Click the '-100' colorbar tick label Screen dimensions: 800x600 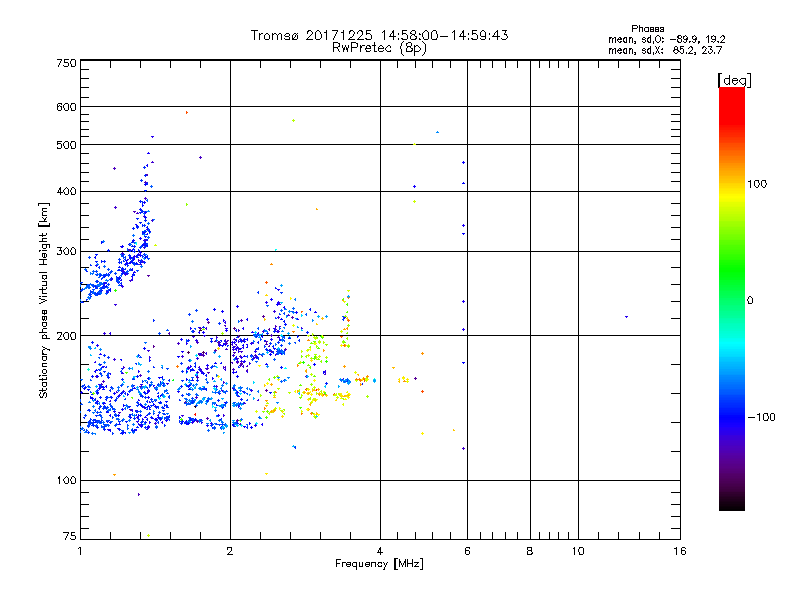pos(761,417)
